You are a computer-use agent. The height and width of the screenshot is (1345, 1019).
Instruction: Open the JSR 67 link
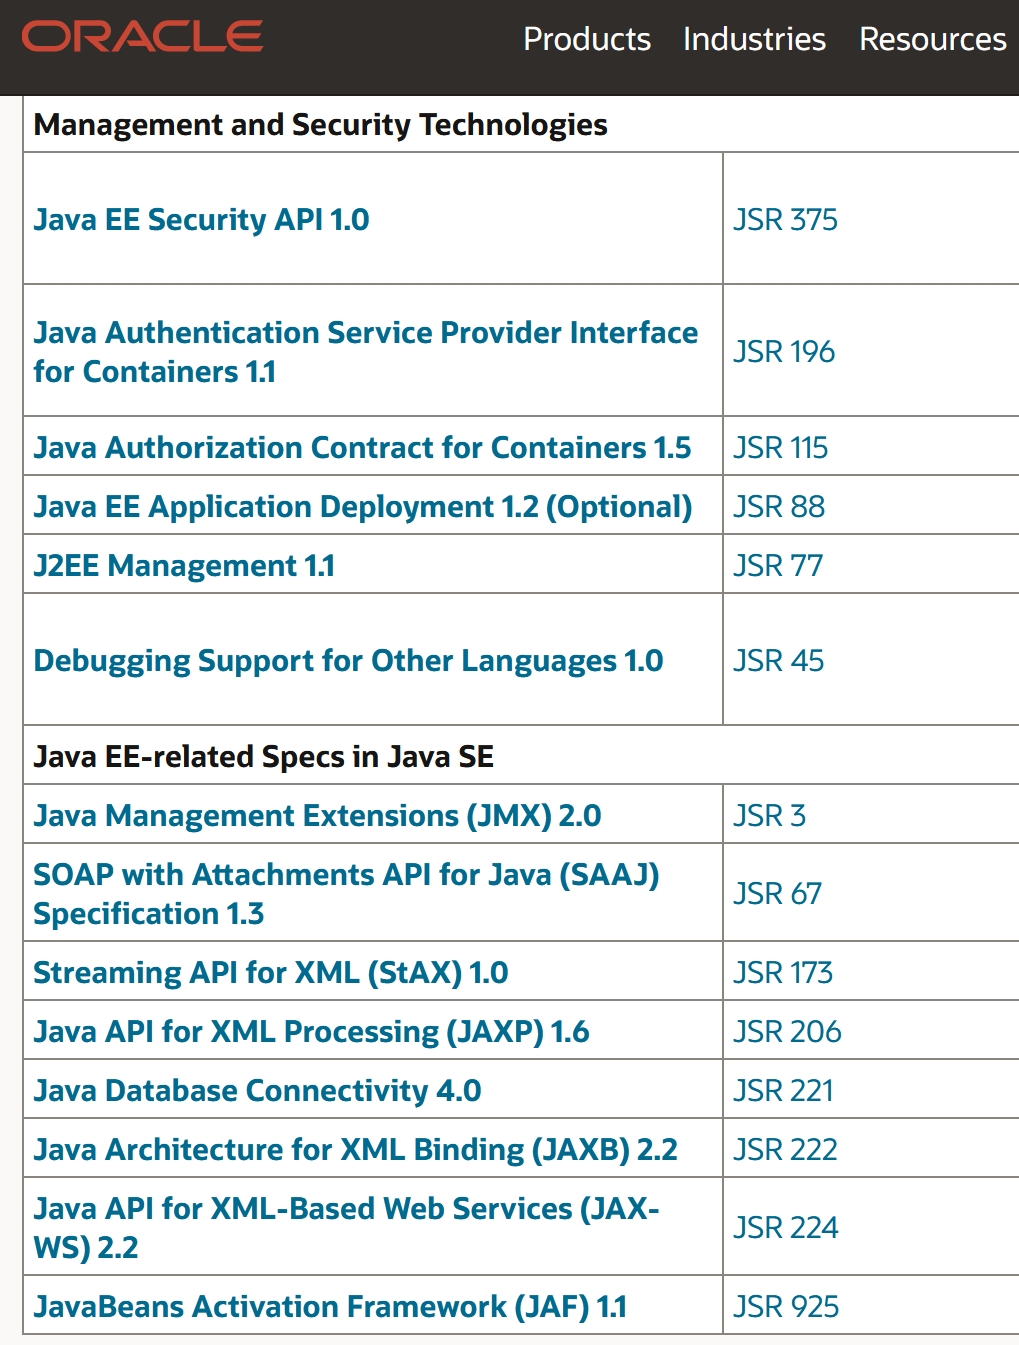pyautogui.click(x=777, y=893)
